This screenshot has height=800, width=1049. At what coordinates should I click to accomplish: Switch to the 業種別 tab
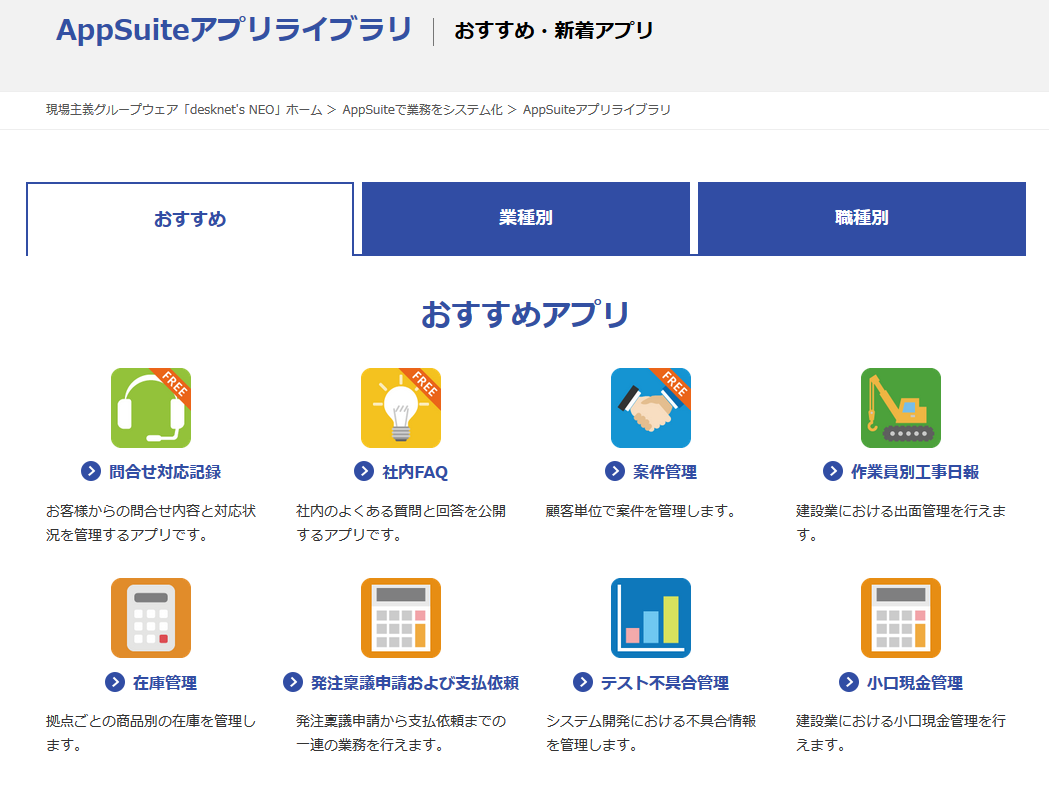(526, 218)
